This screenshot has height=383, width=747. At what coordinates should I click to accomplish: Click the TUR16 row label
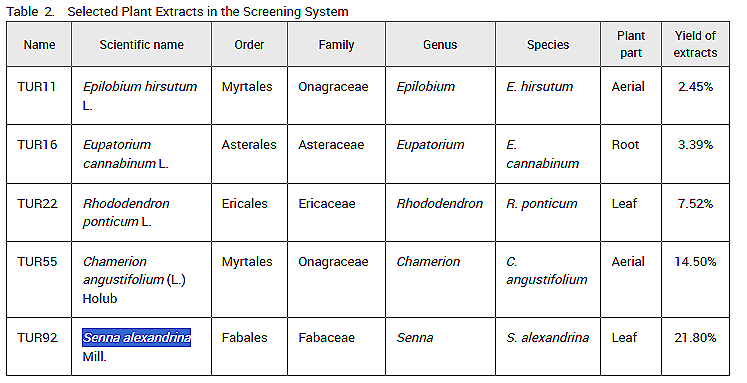(37, 145)
